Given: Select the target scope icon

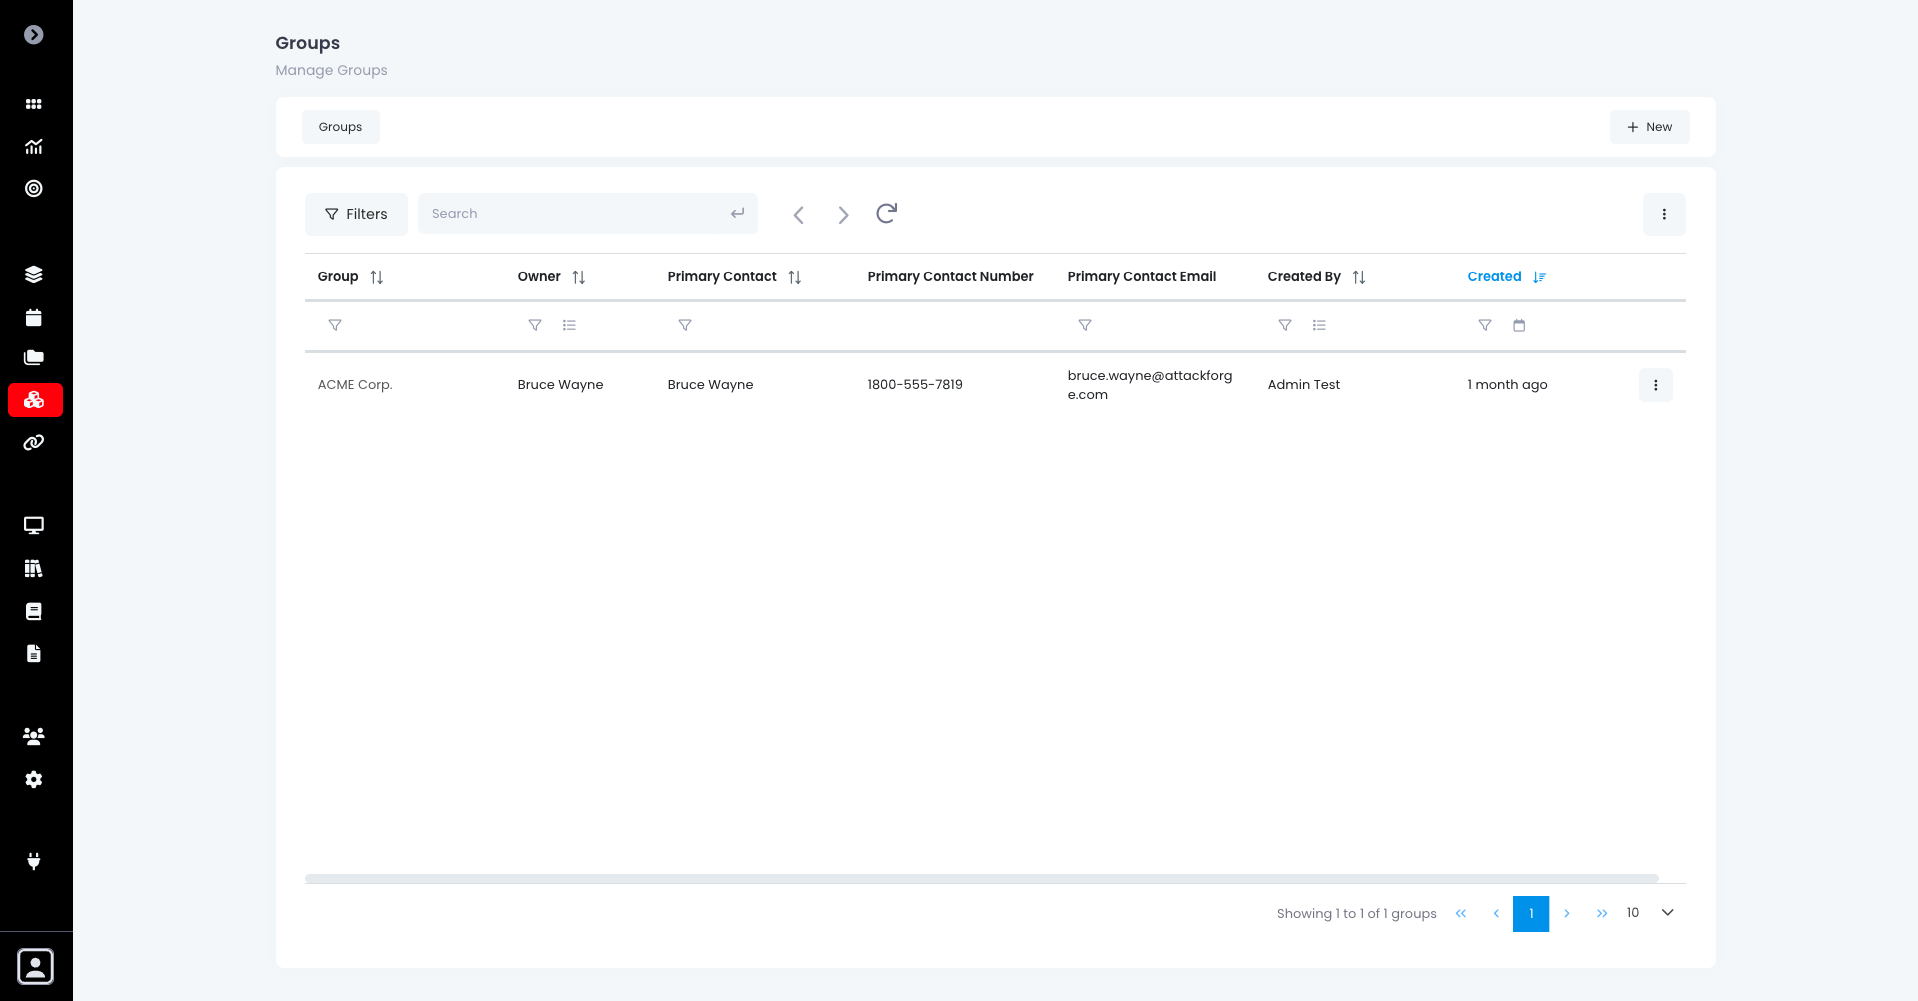Looking at the screenshot, I should tap(34, 189).
